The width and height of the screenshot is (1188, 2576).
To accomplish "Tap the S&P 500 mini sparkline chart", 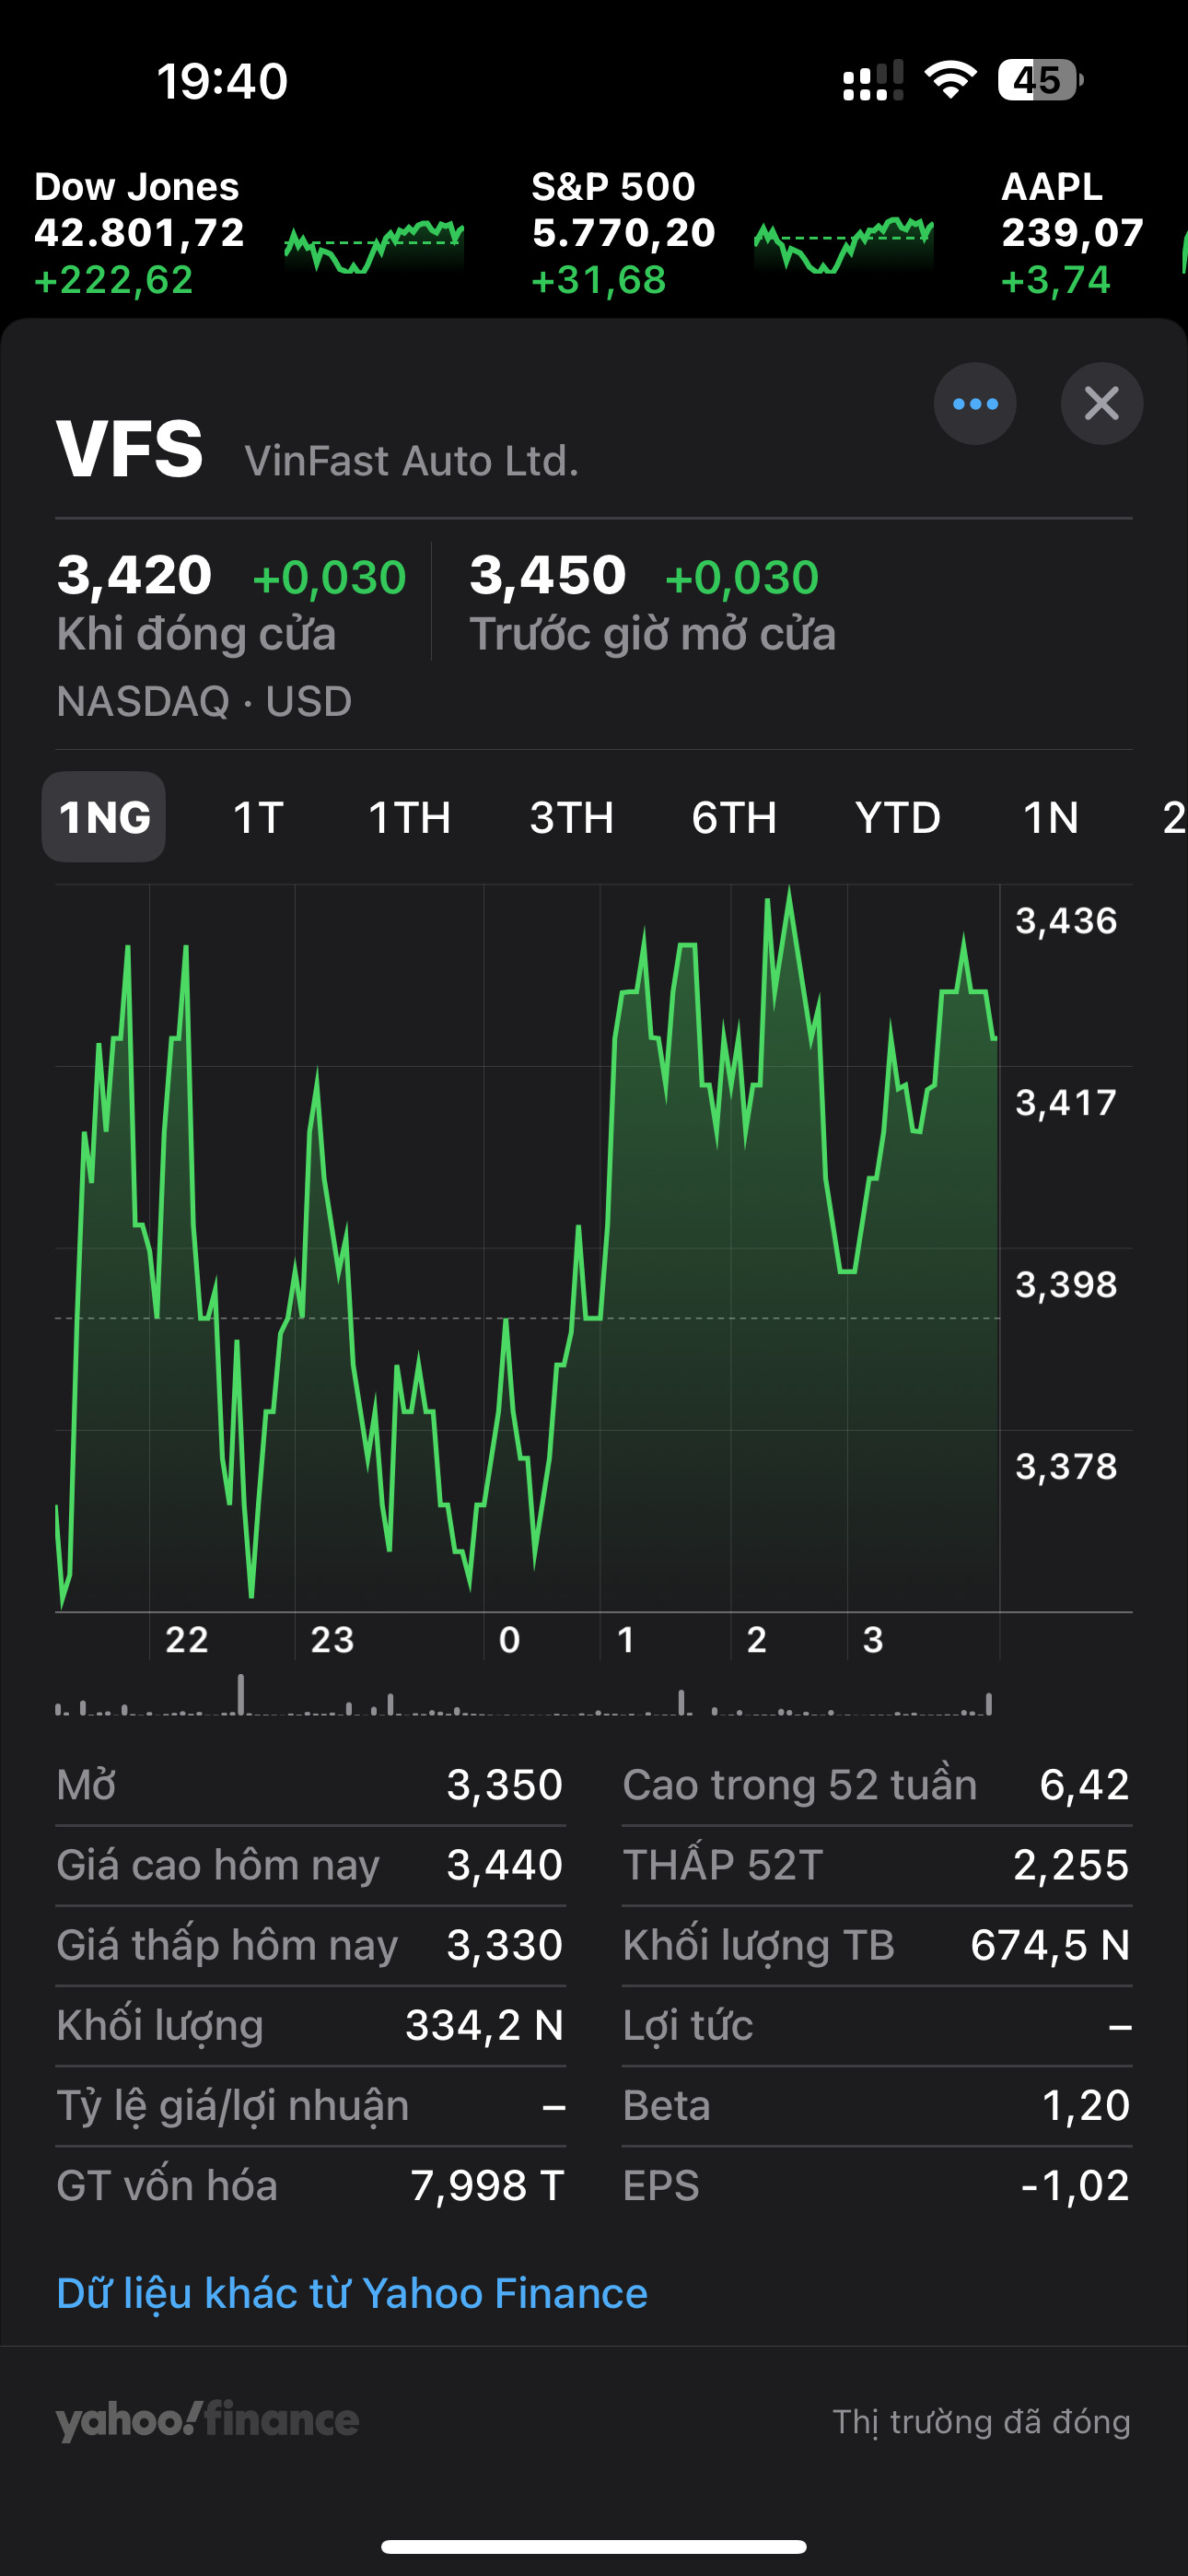I will 844,246.
